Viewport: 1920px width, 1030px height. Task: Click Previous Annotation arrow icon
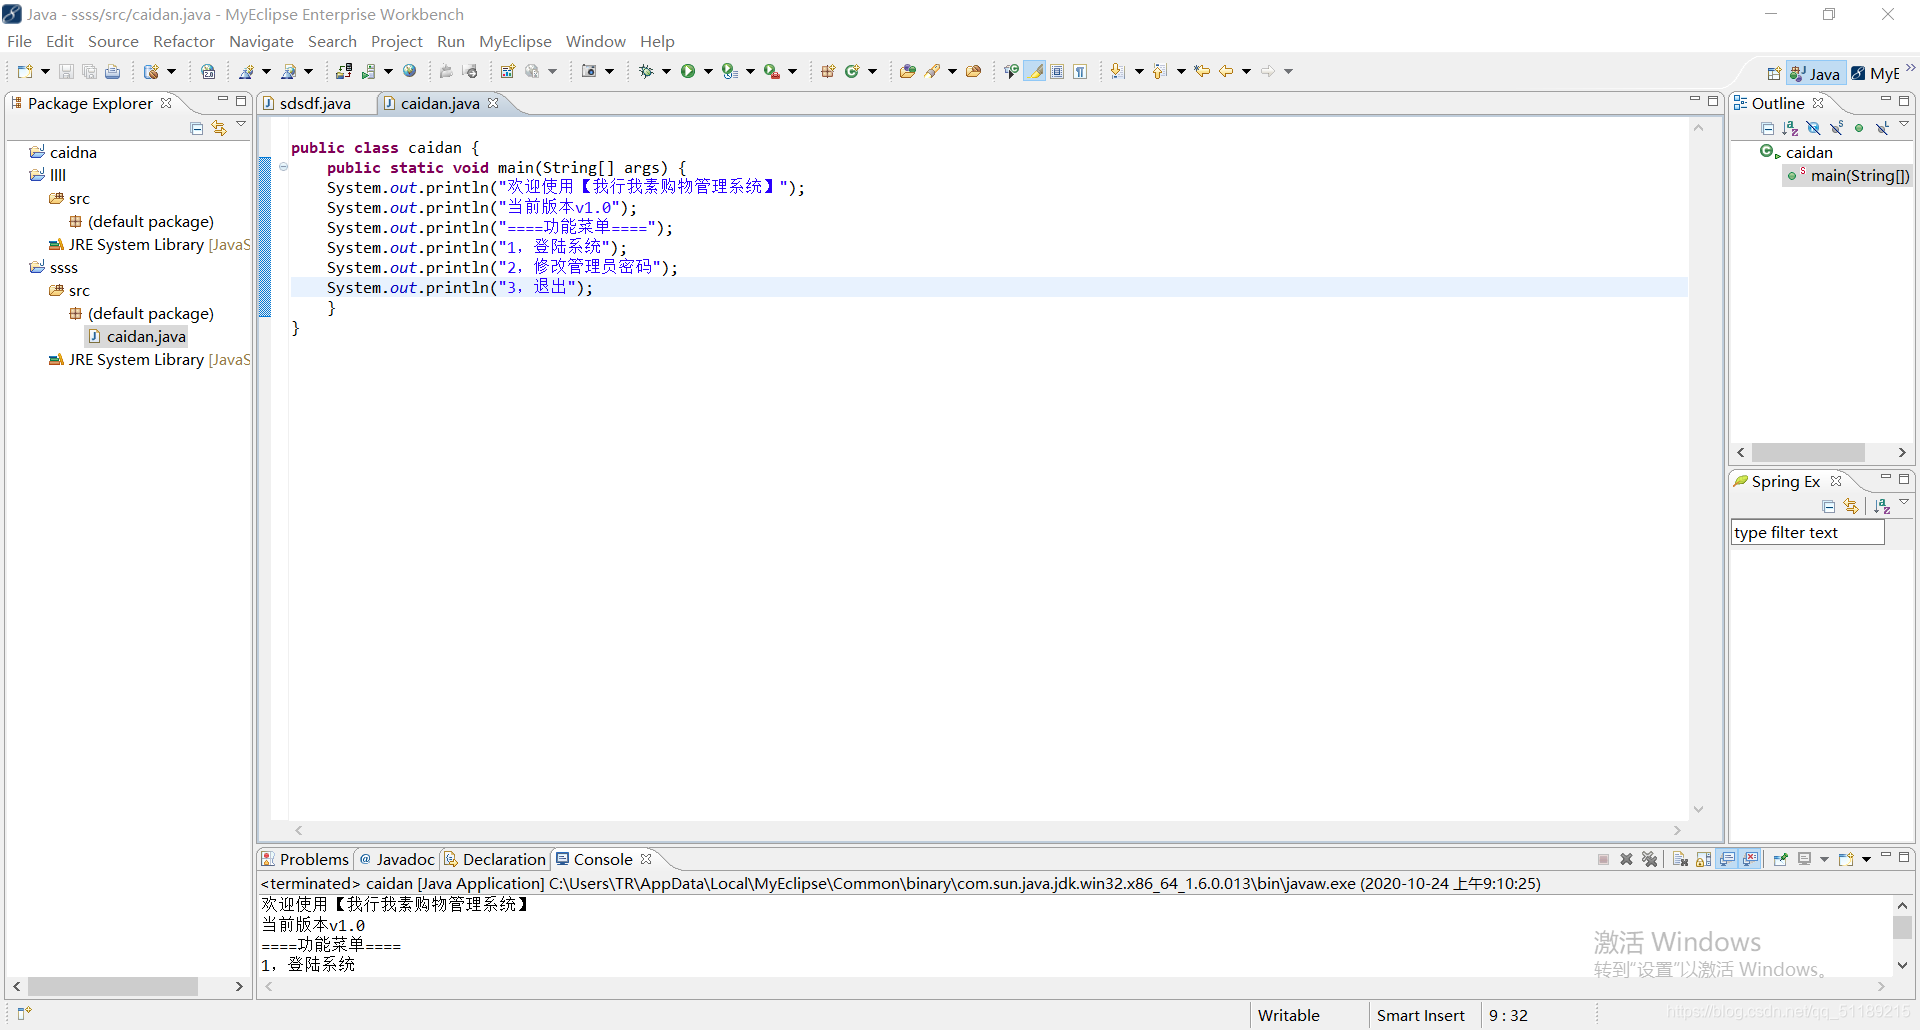point(1160,71)
